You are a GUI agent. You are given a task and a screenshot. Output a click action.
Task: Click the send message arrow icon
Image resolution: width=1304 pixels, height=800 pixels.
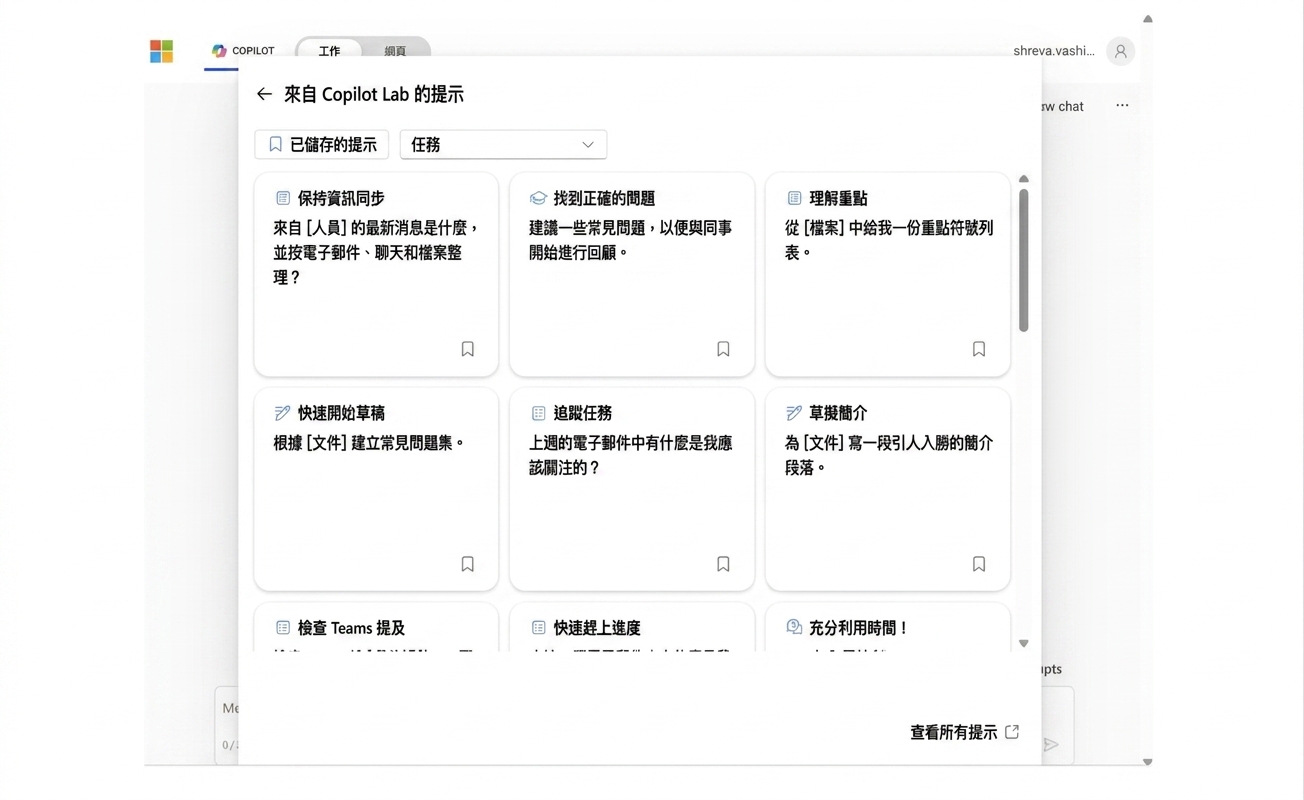click(x=1051, y=744)
